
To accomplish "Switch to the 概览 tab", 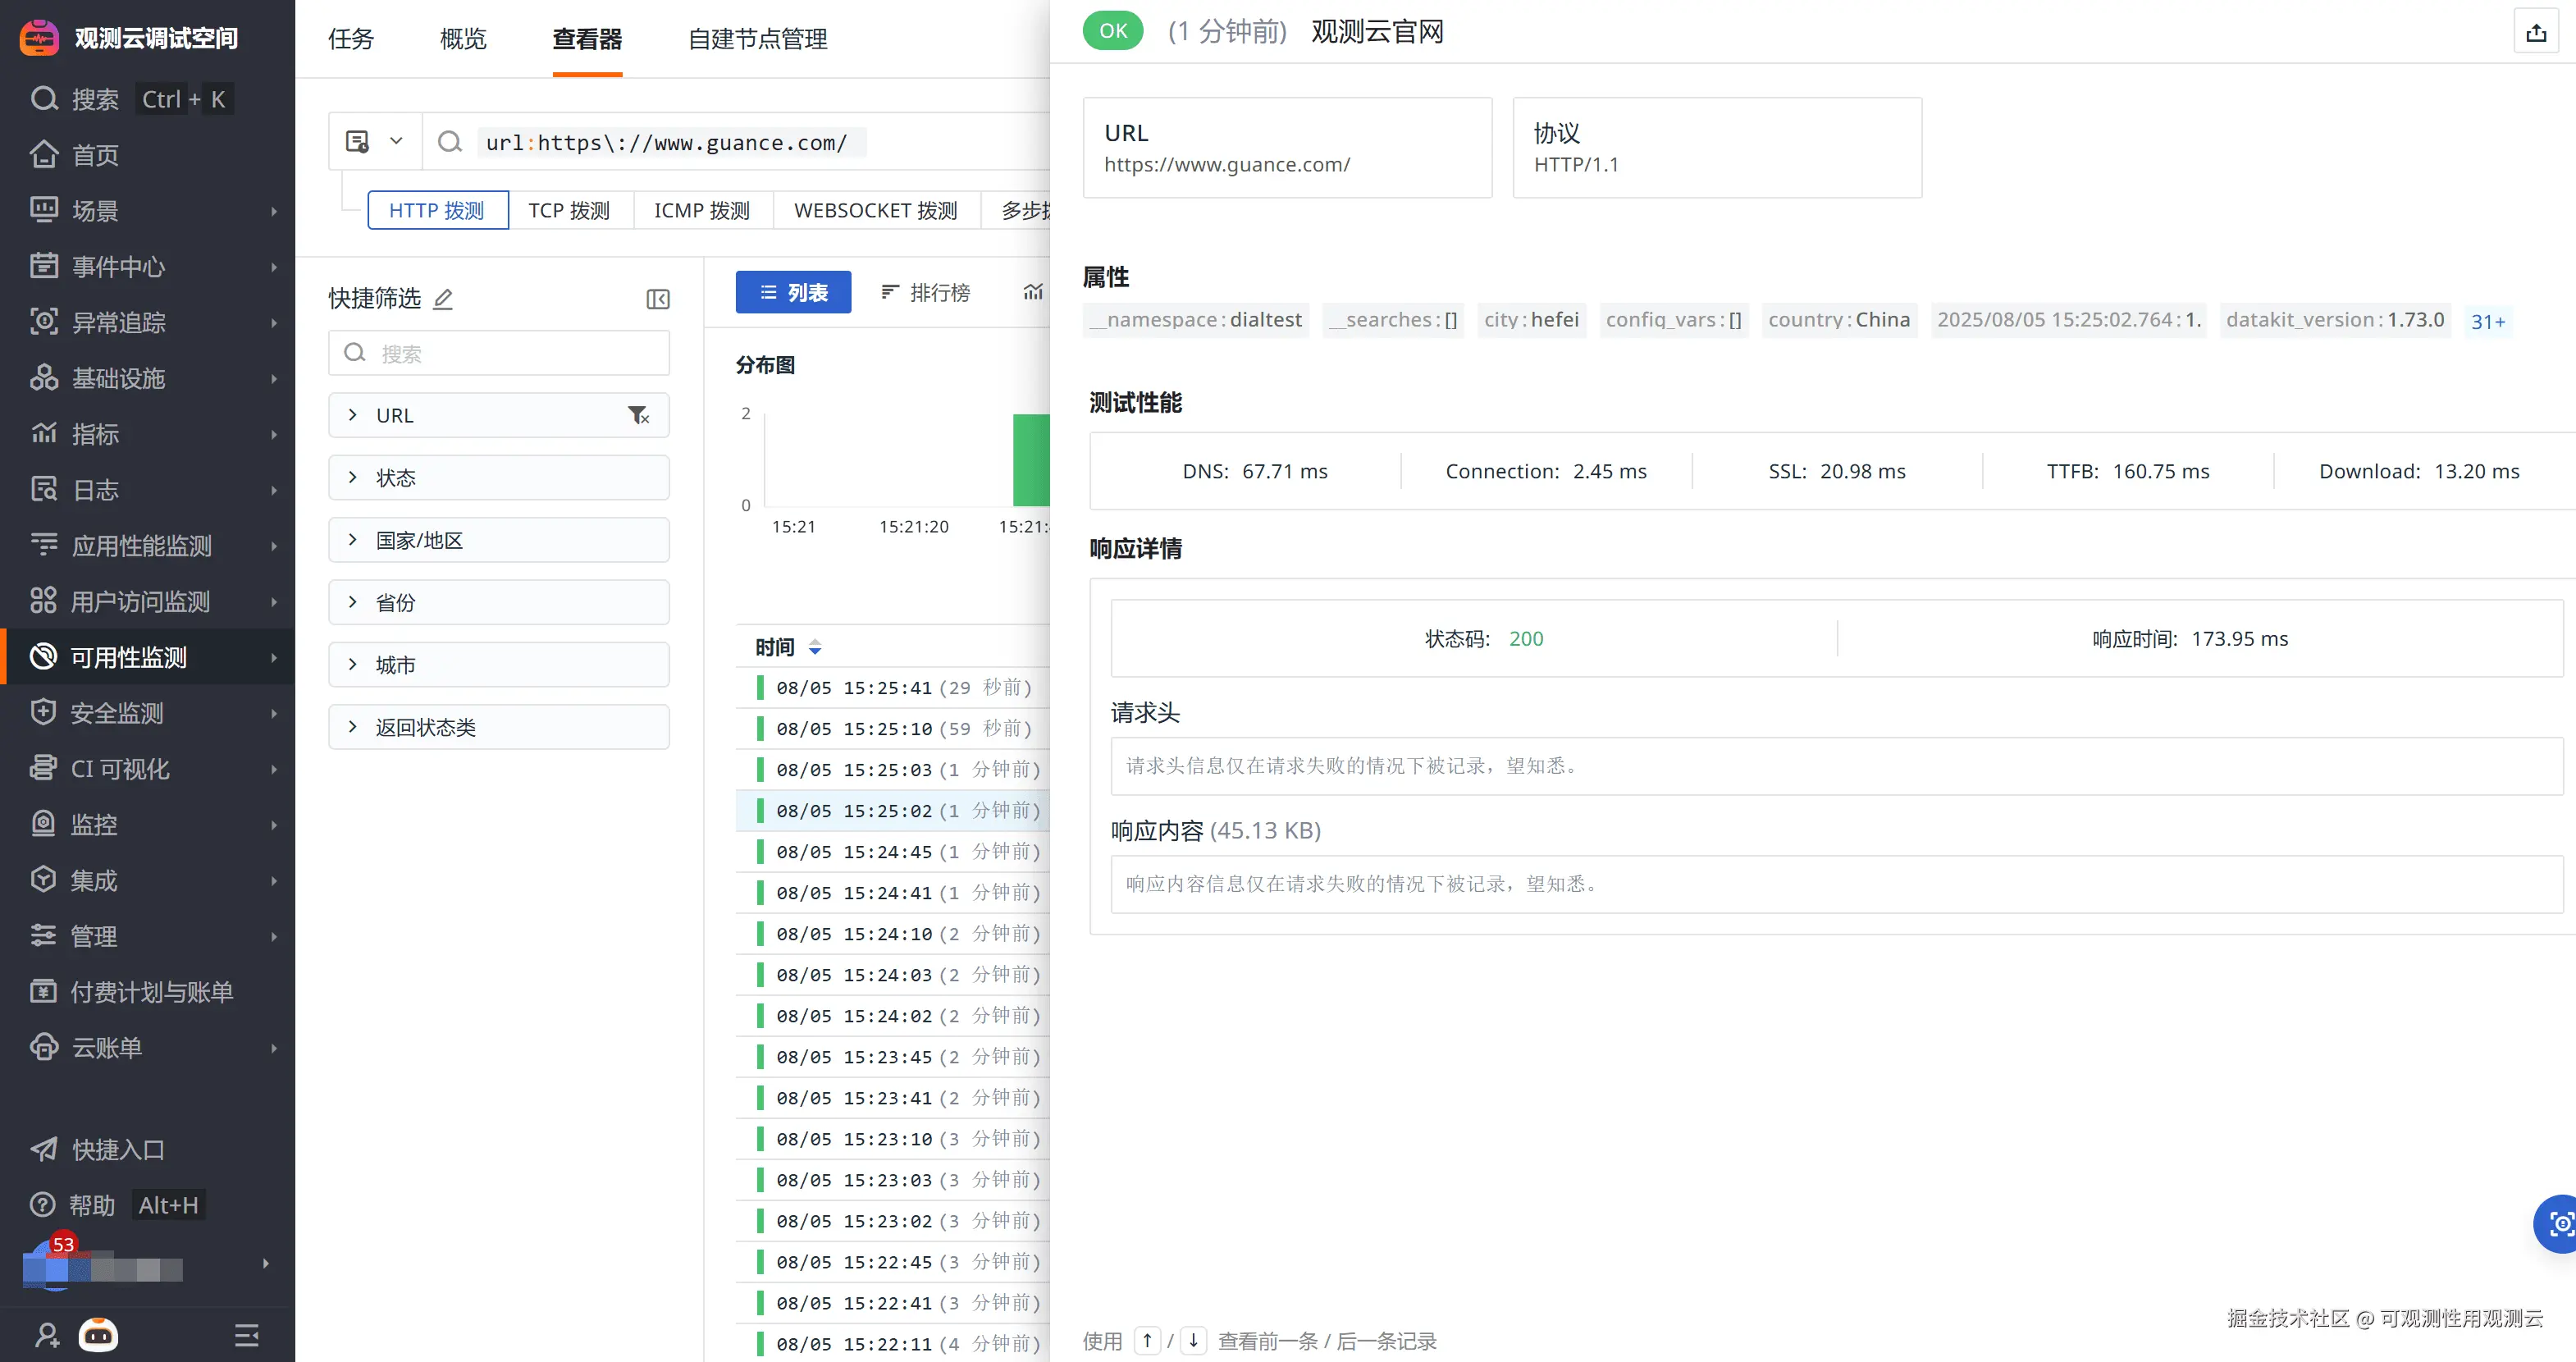I will coord(463,39).
